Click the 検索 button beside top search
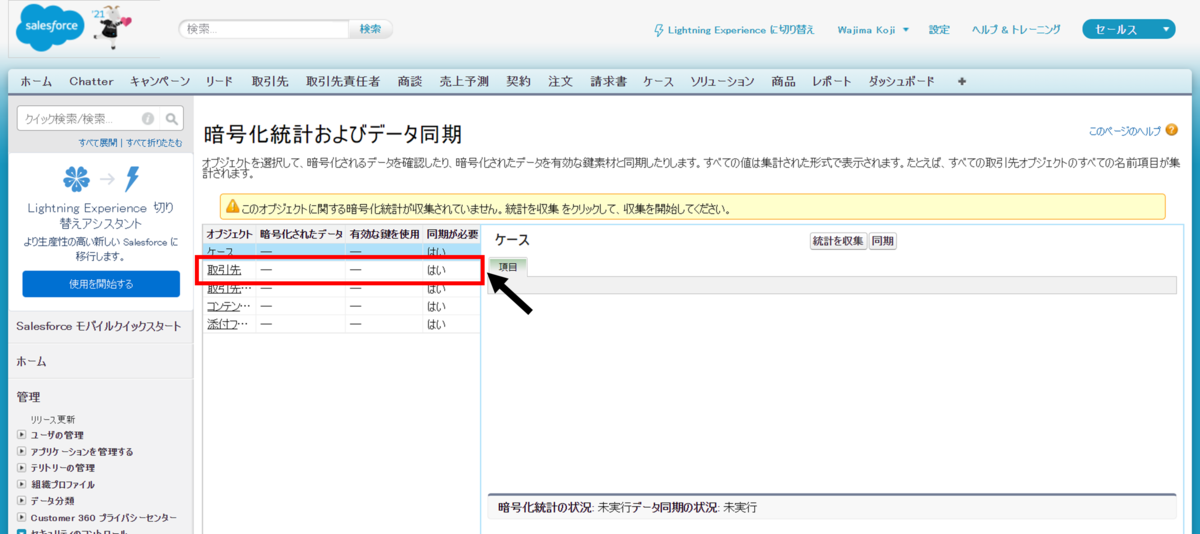Viewport: 1200px width, 534px height. (370, 29)
